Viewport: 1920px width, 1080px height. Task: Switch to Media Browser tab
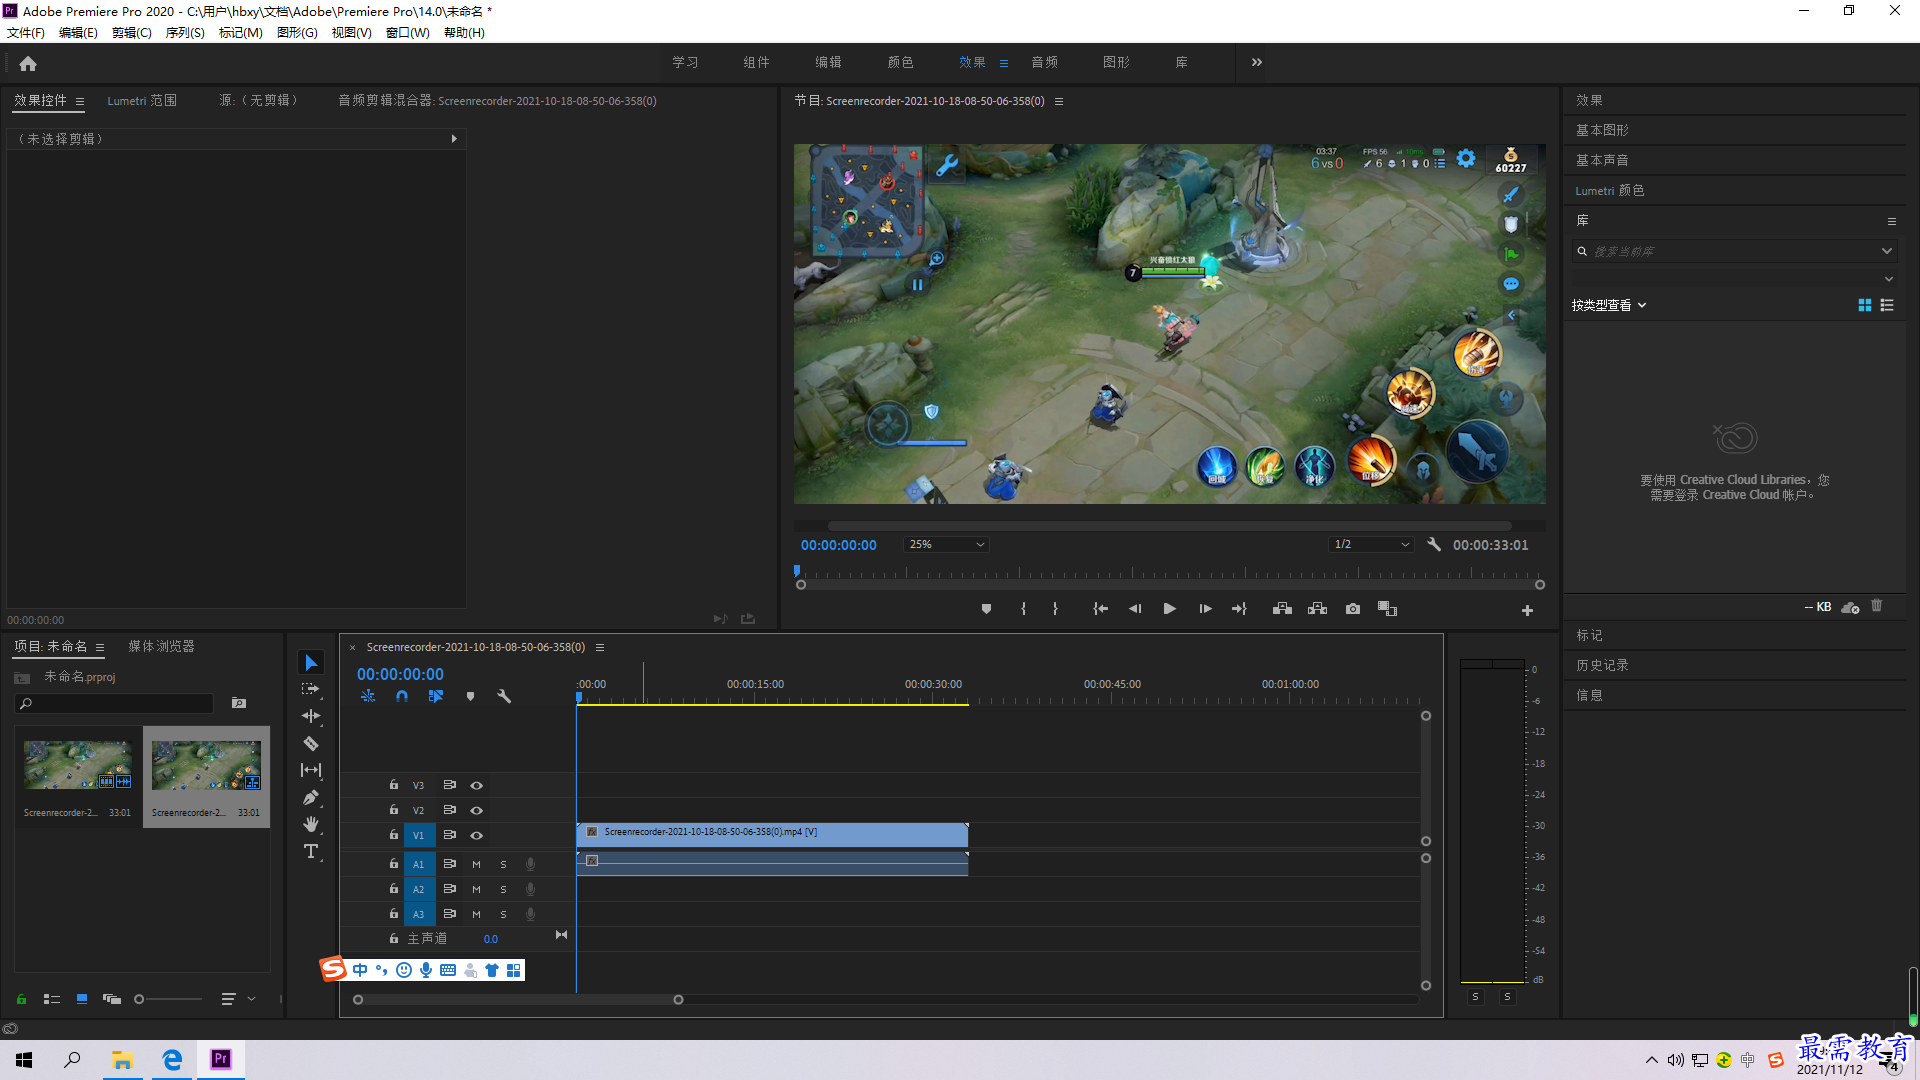[161, 647]
